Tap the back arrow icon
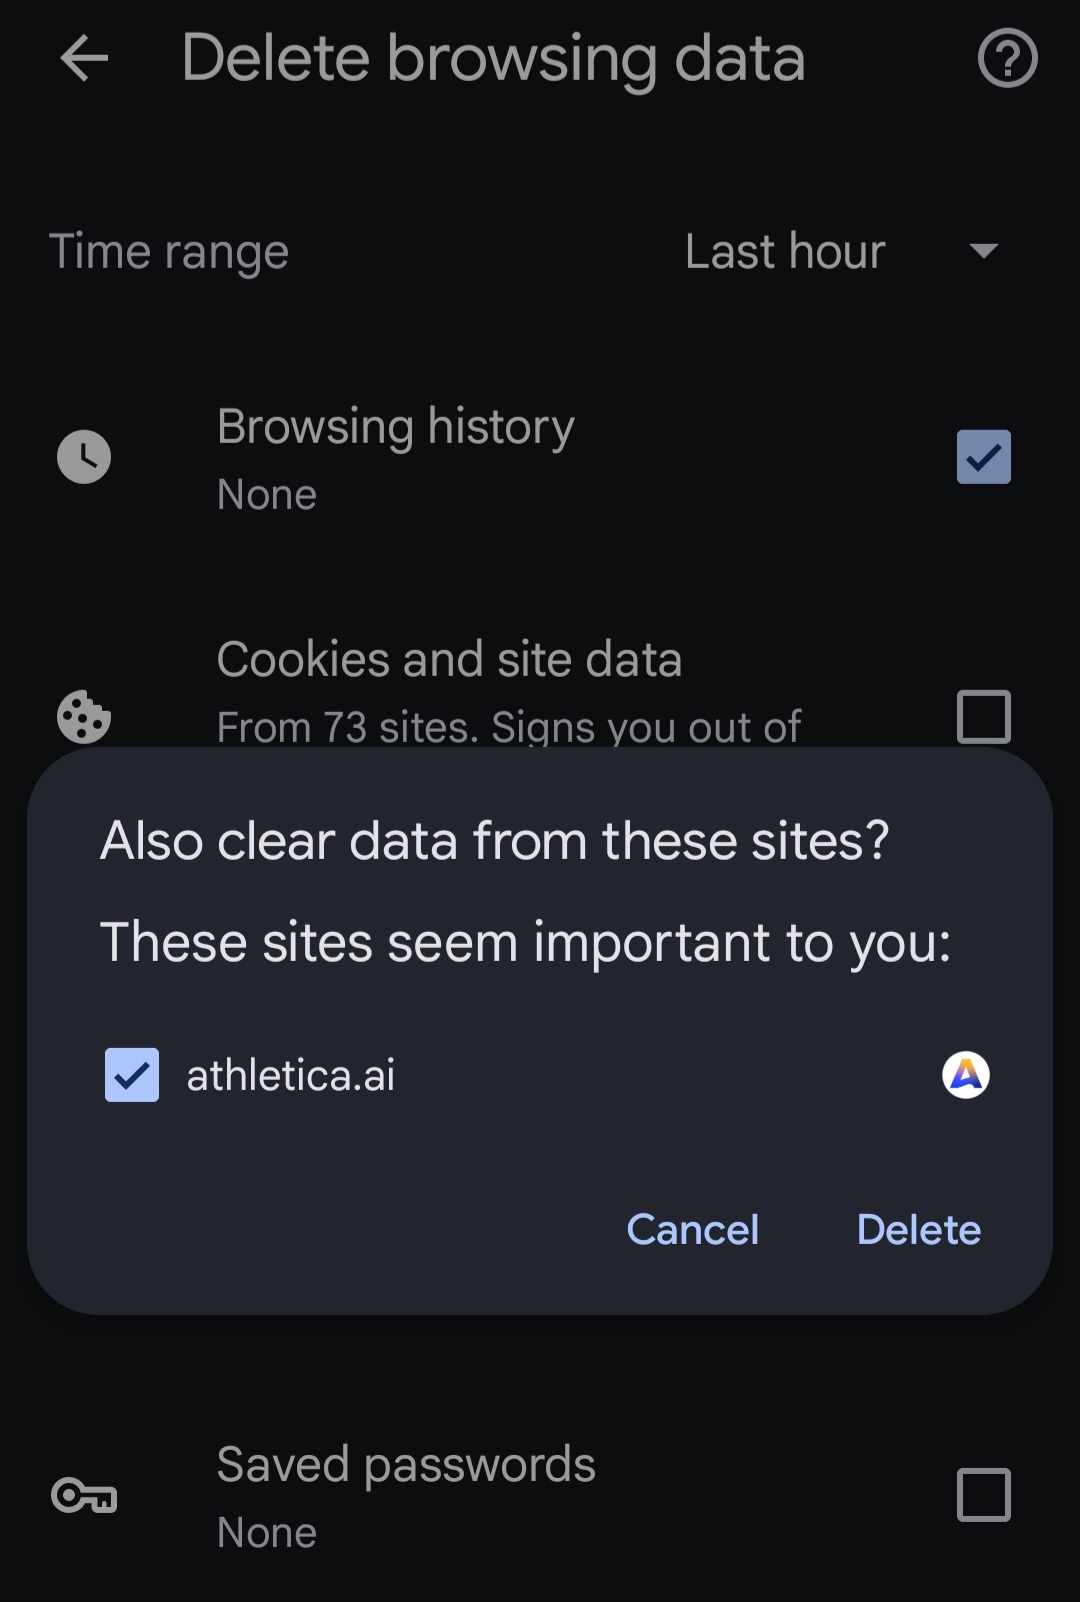This screenshot has width=1080, height=1602. coord(84,59)
